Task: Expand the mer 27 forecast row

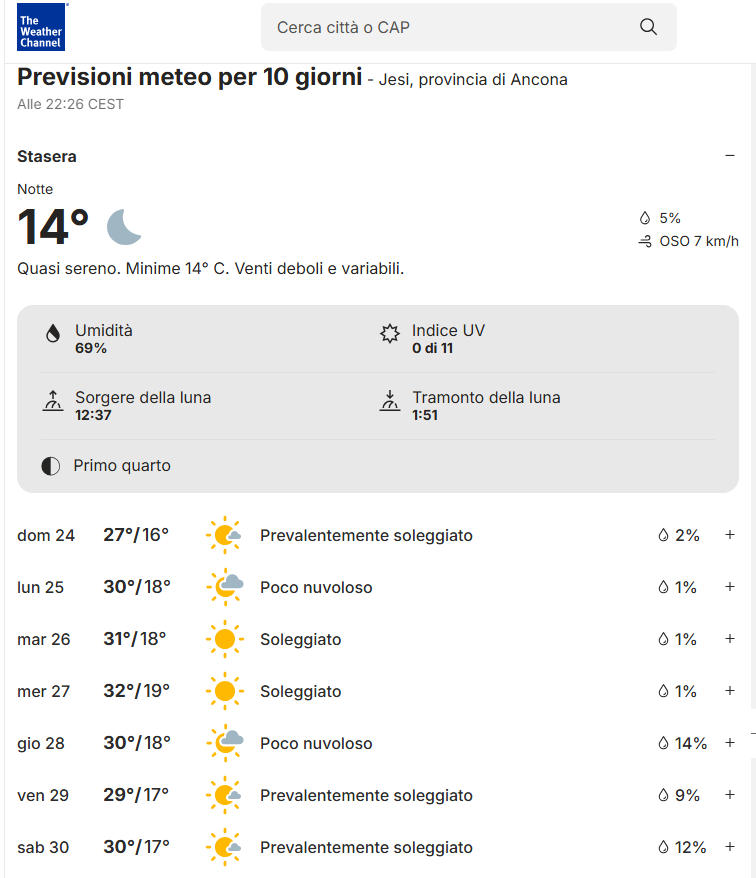Action: click(730, 691)
